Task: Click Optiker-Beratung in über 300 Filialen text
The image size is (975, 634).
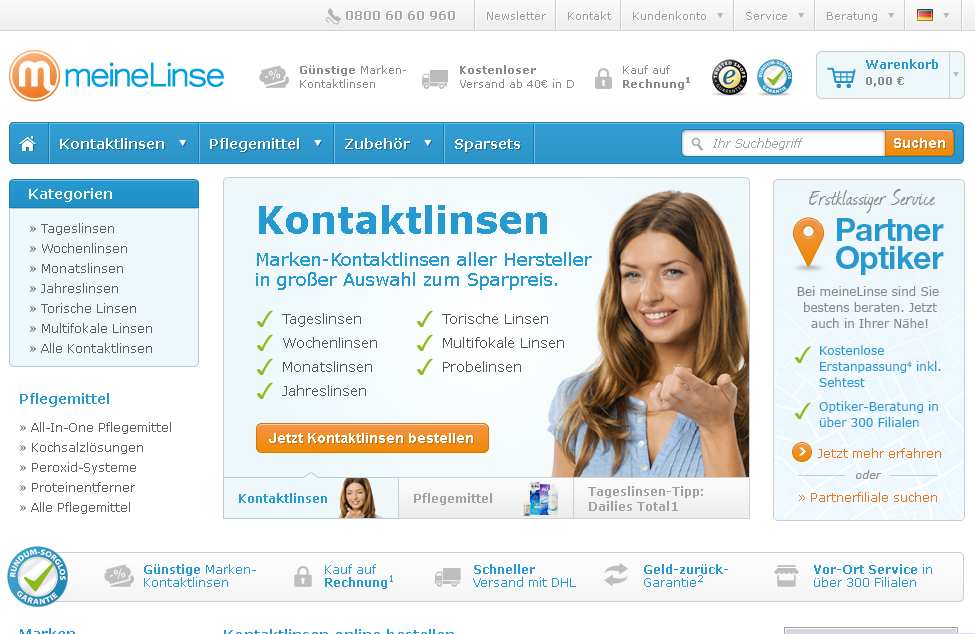Action: click(x=878, y=414)
